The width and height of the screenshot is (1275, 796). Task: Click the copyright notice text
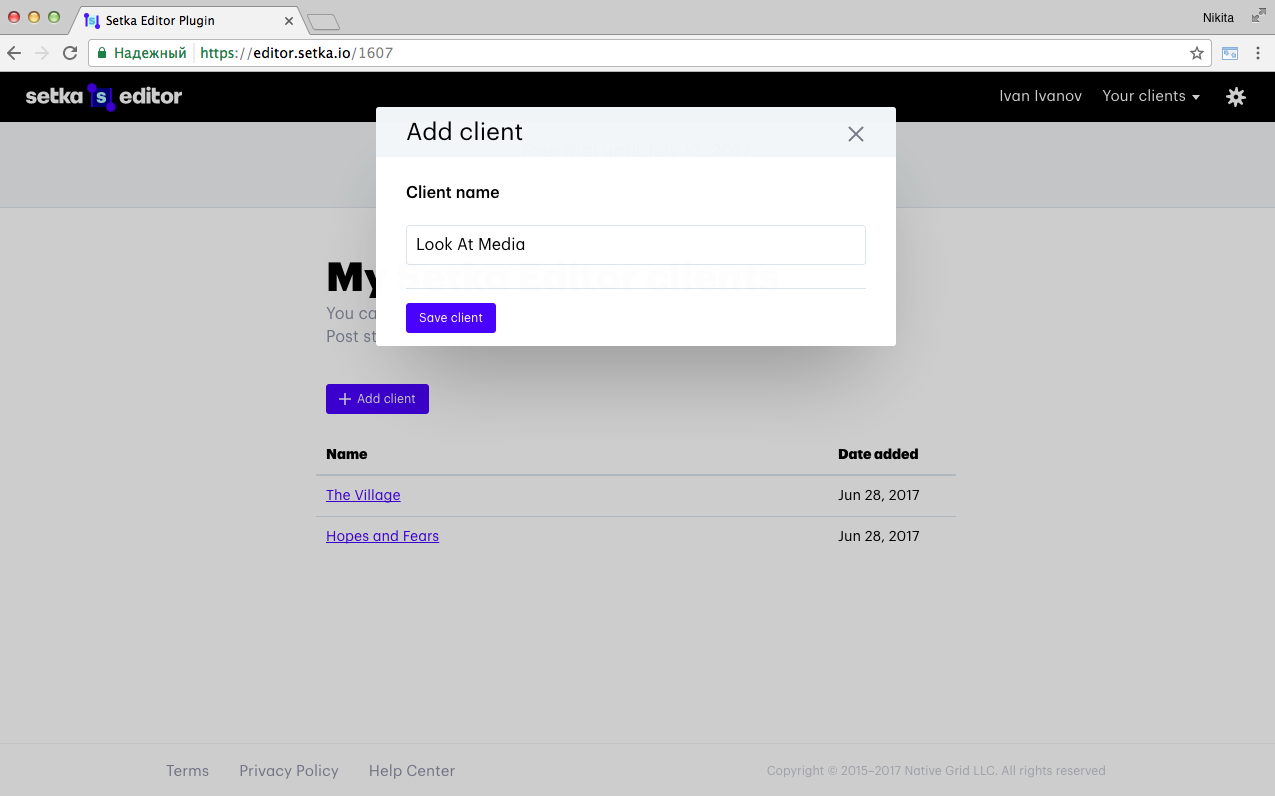pyautogui.click(x=936, y=771)
